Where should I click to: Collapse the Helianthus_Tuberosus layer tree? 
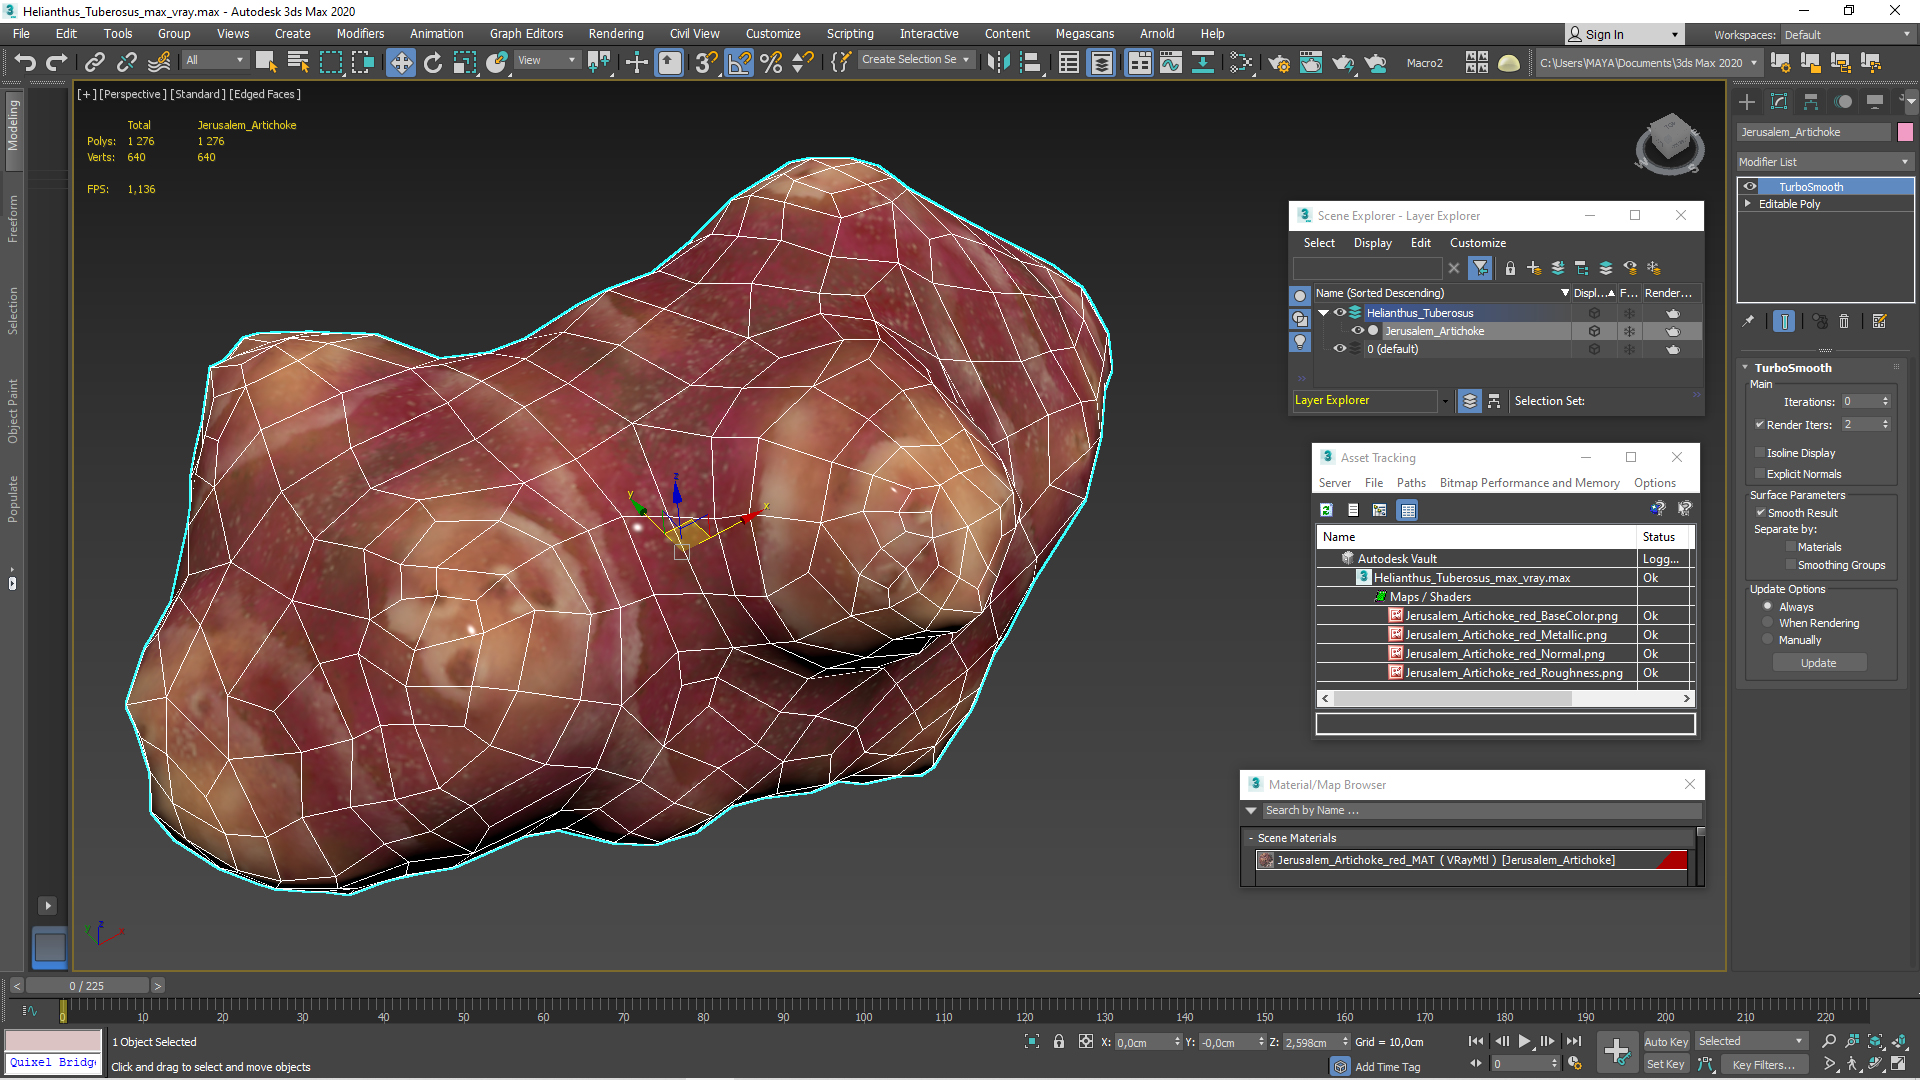coord(1324,312)
